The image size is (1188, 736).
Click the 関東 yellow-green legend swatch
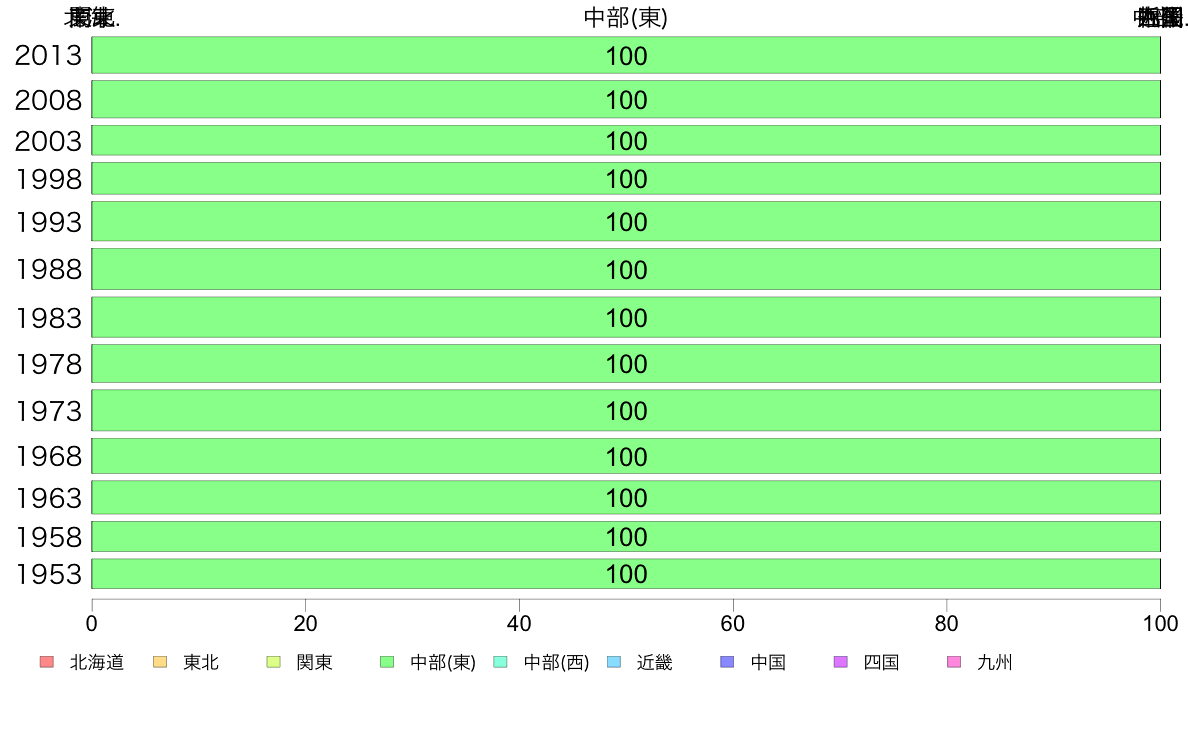pos(274,662)
